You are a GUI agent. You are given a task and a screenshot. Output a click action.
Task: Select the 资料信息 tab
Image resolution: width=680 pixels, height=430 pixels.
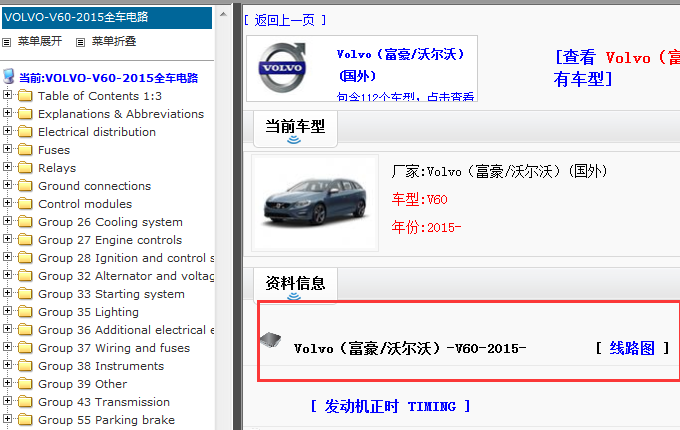pos(295,285)
